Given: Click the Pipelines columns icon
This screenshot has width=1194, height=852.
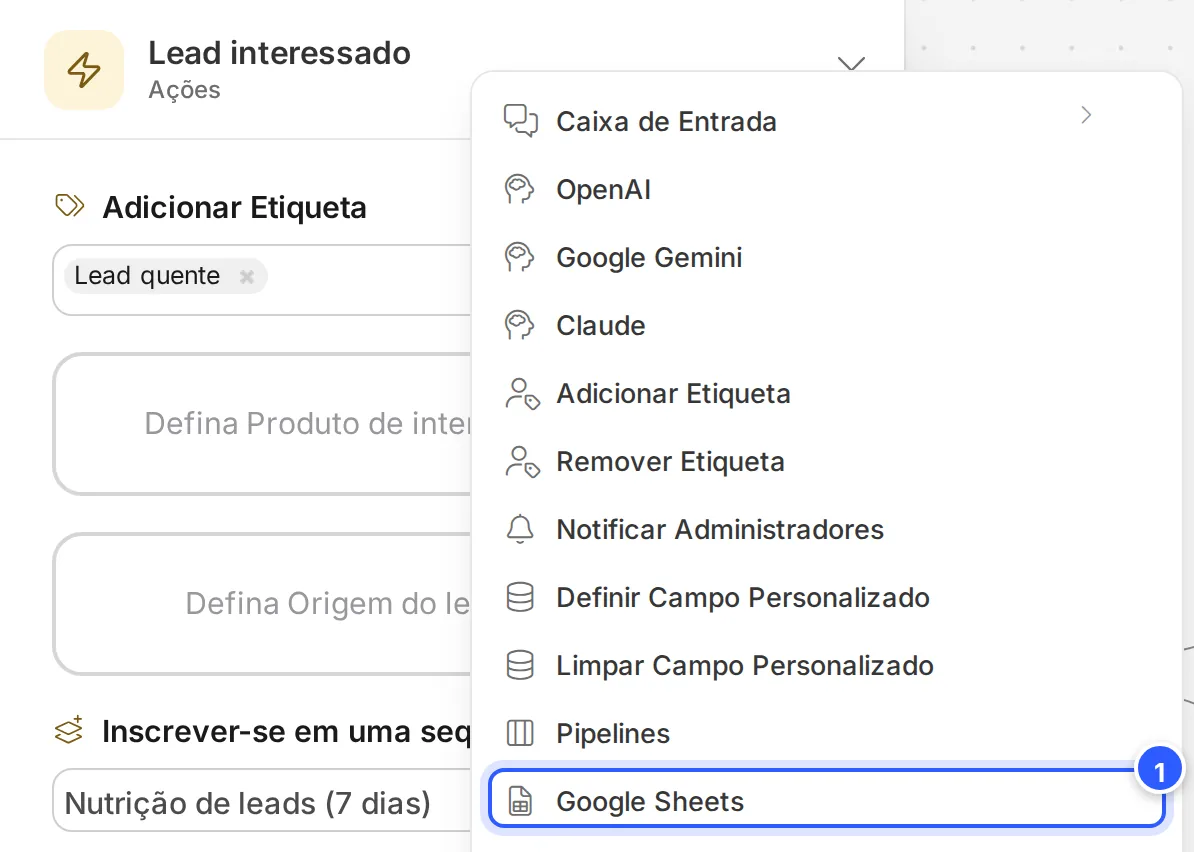Looking at the screenshot, I should click(x=520, y=733).
